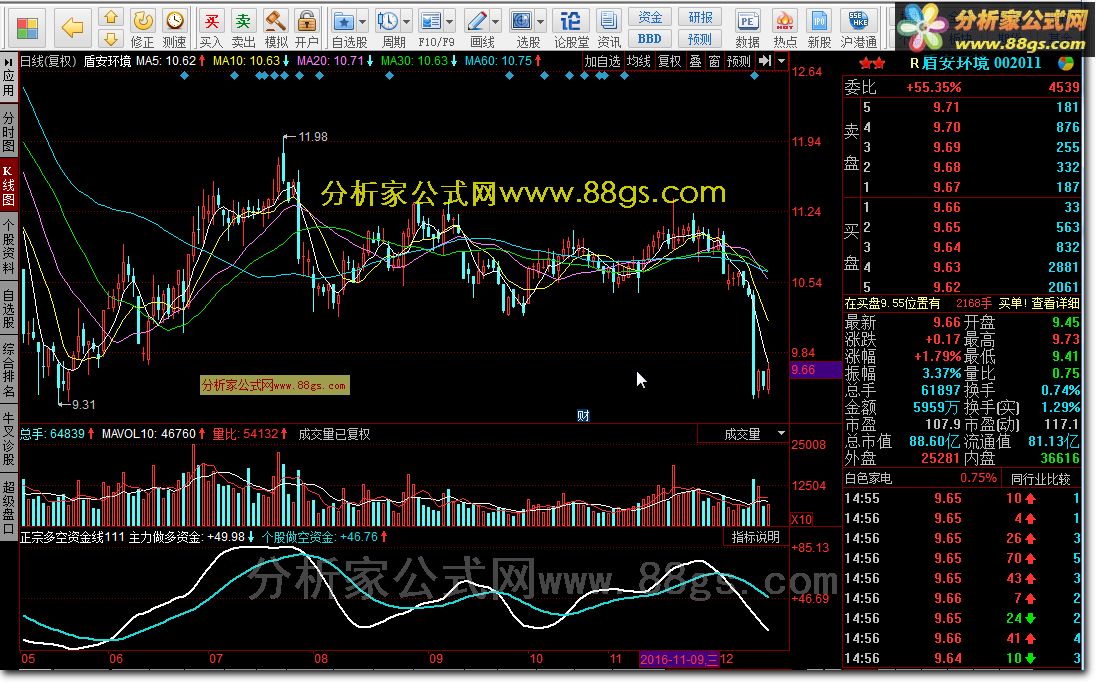The width and height of the screenshot is (1097, 683).
Task: Open the 自选股 sidebar tab
Action: (8, 308)
